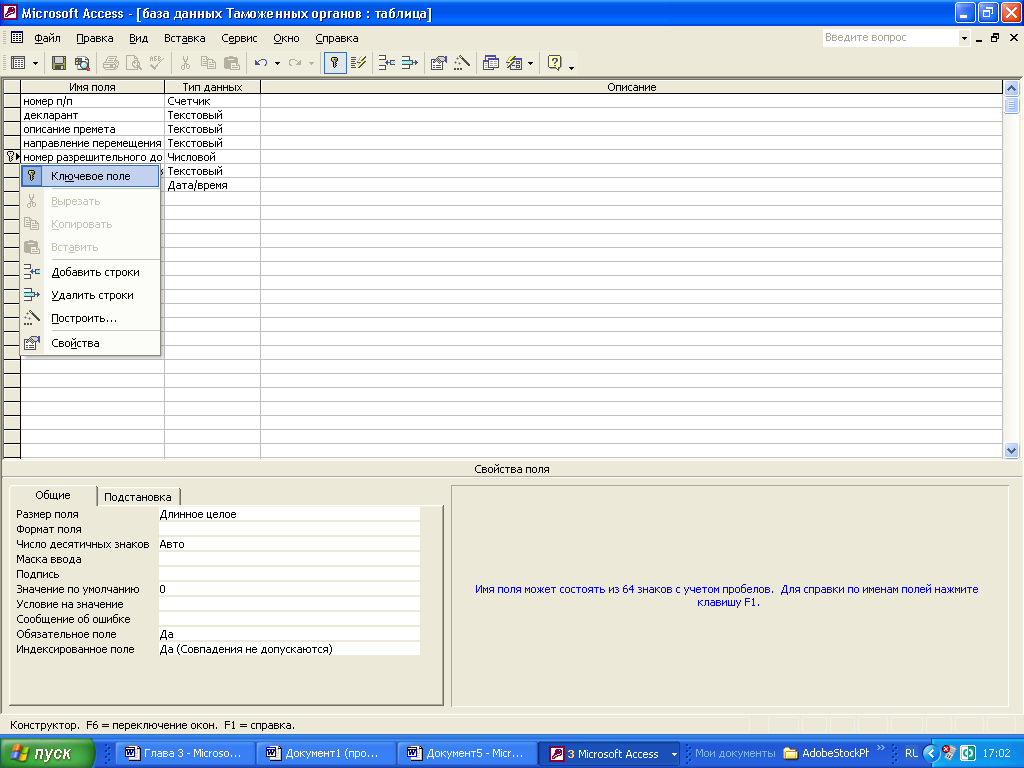Viewport: 1024px width, 768px height.
Task: Click the Введите вопрос help box
Action: click(890, 38)
